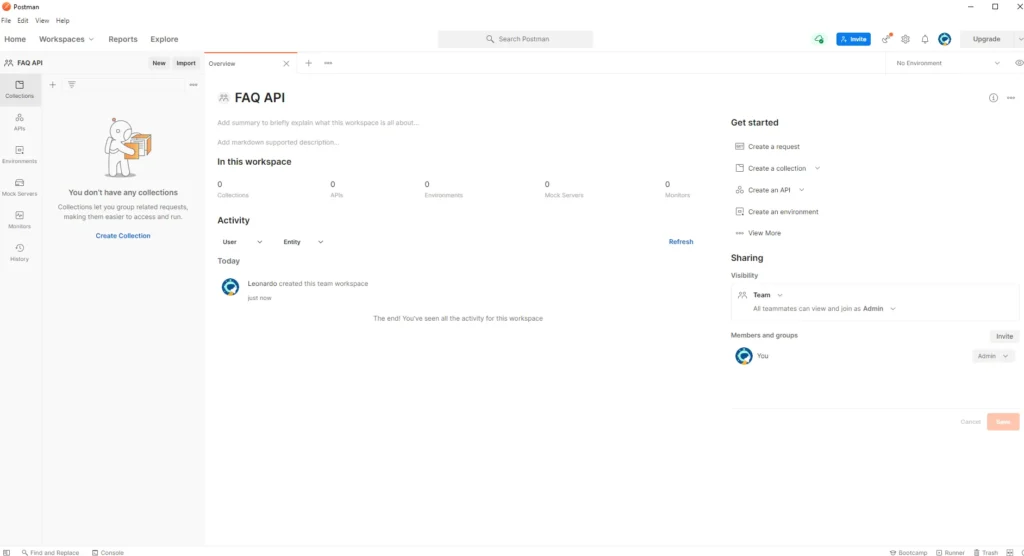Open the Collections sidebar panel
Screen dimensions: 1024x556
(x=20, y=90)
